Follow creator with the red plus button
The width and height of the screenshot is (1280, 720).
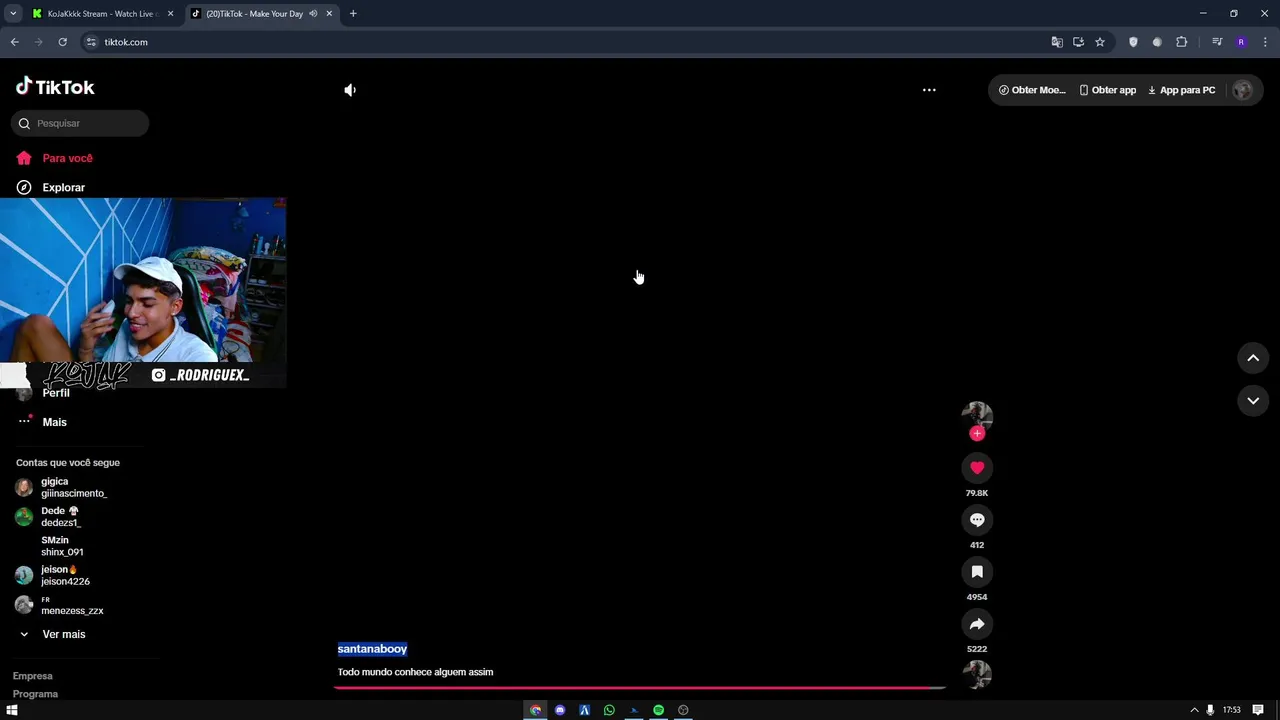[x=977, y=433]
